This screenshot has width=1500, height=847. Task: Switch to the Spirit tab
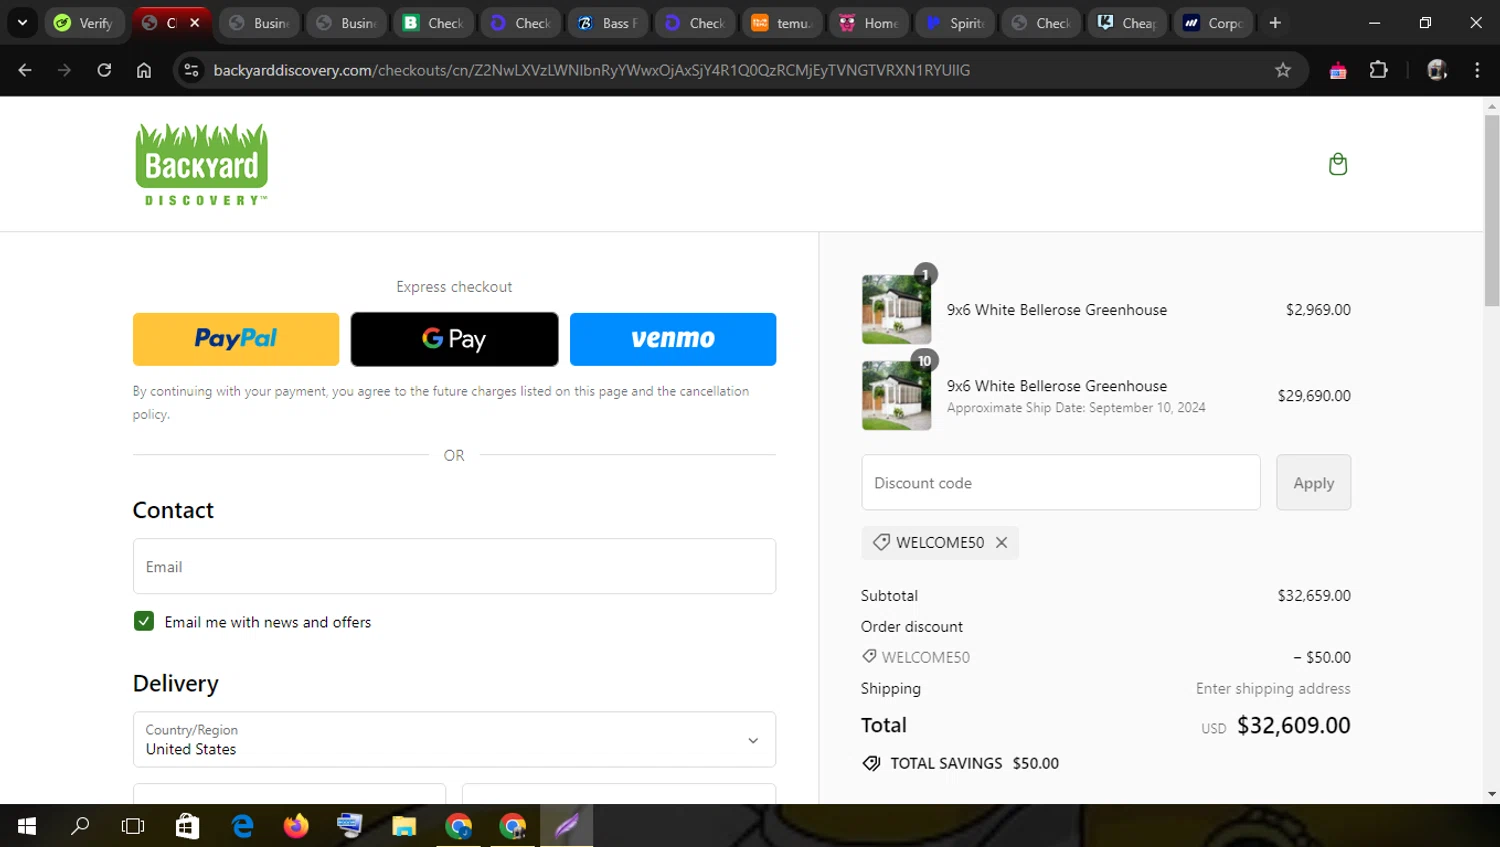pyautogui.click(x=955, y=22)
